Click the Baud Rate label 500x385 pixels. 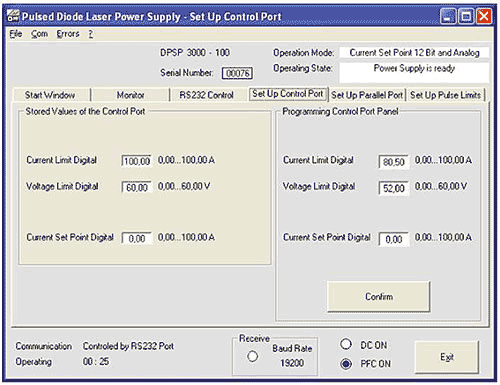(x=292, y=348)
